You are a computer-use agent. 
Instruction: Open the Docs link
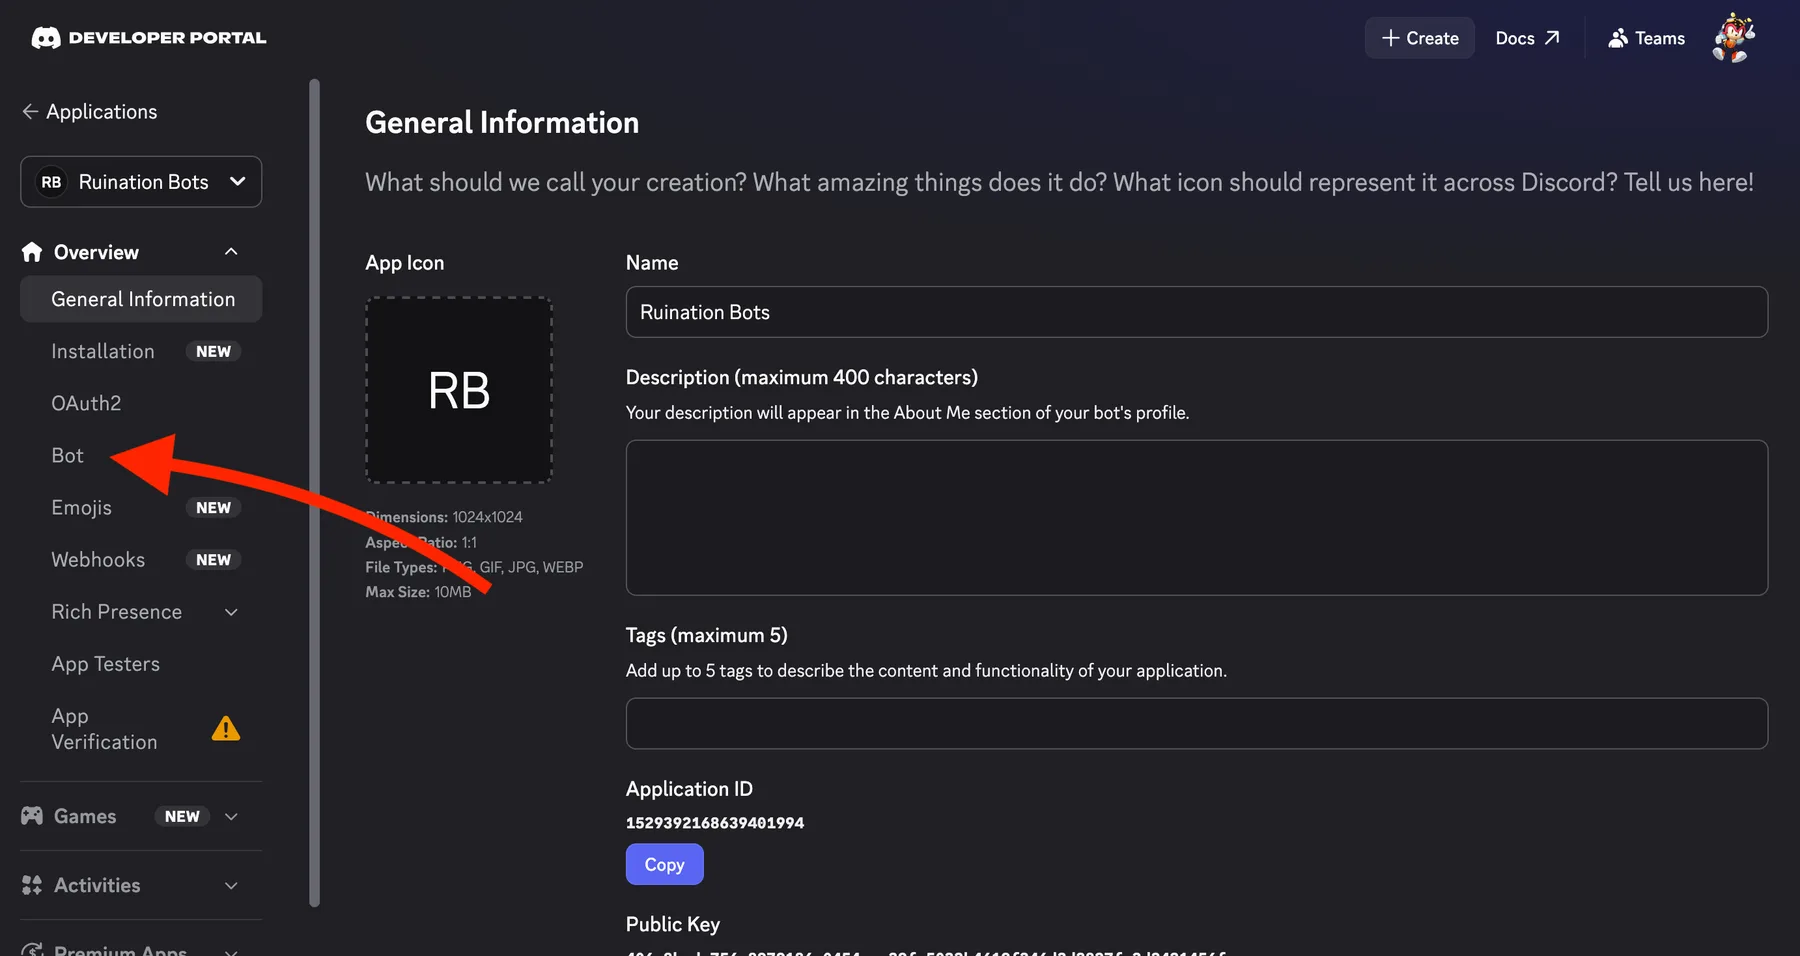click(x=1527, y=38)
